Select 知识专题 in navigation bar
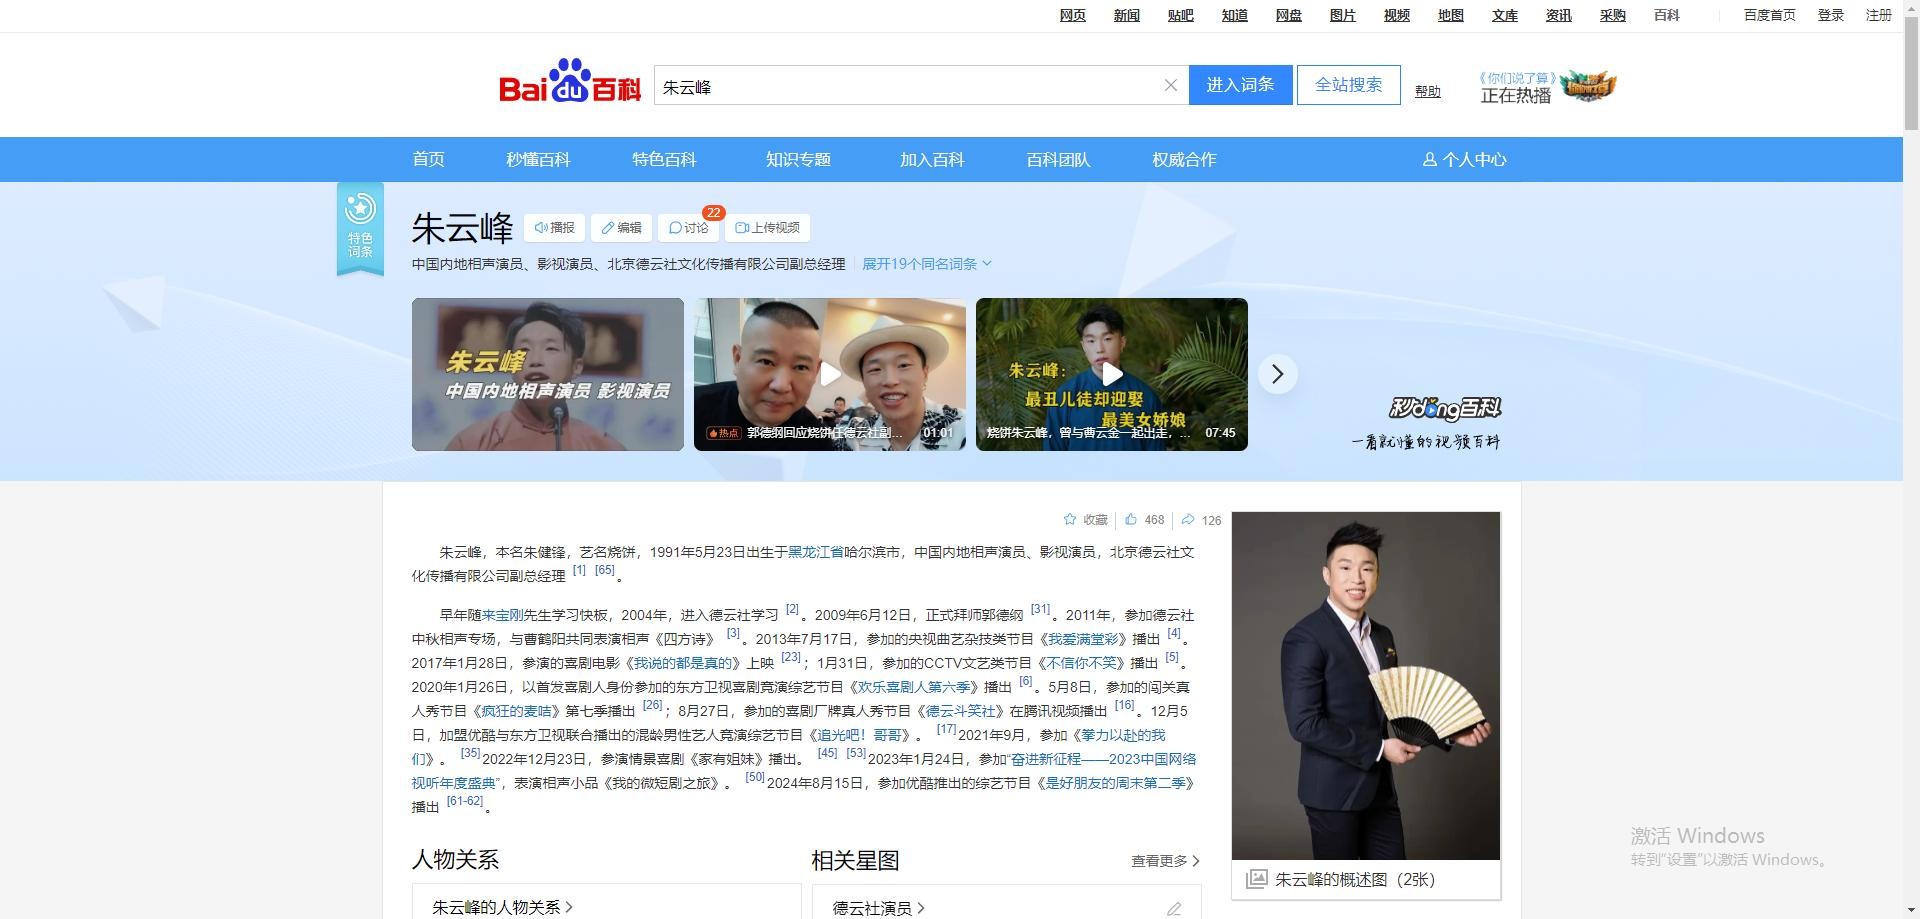This screenshot has height=919, width=1920. coord(798,160)
